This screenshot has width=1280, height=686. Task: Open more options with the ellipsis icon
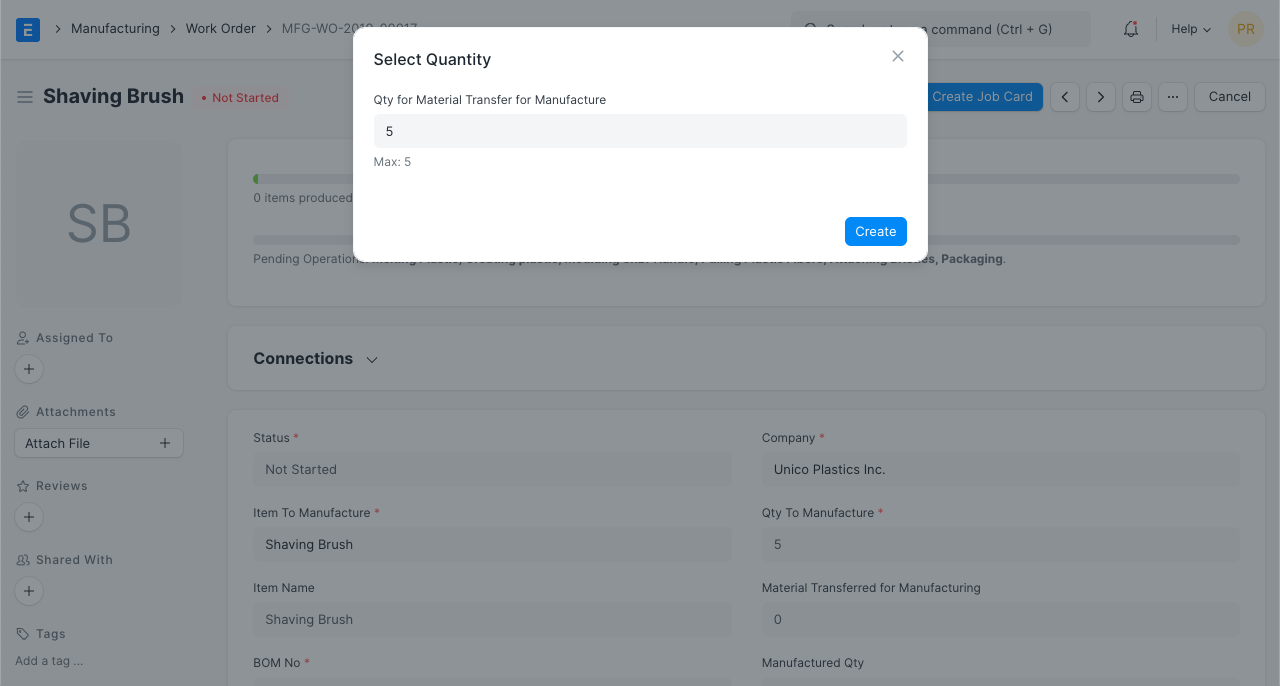point(1172,96)
